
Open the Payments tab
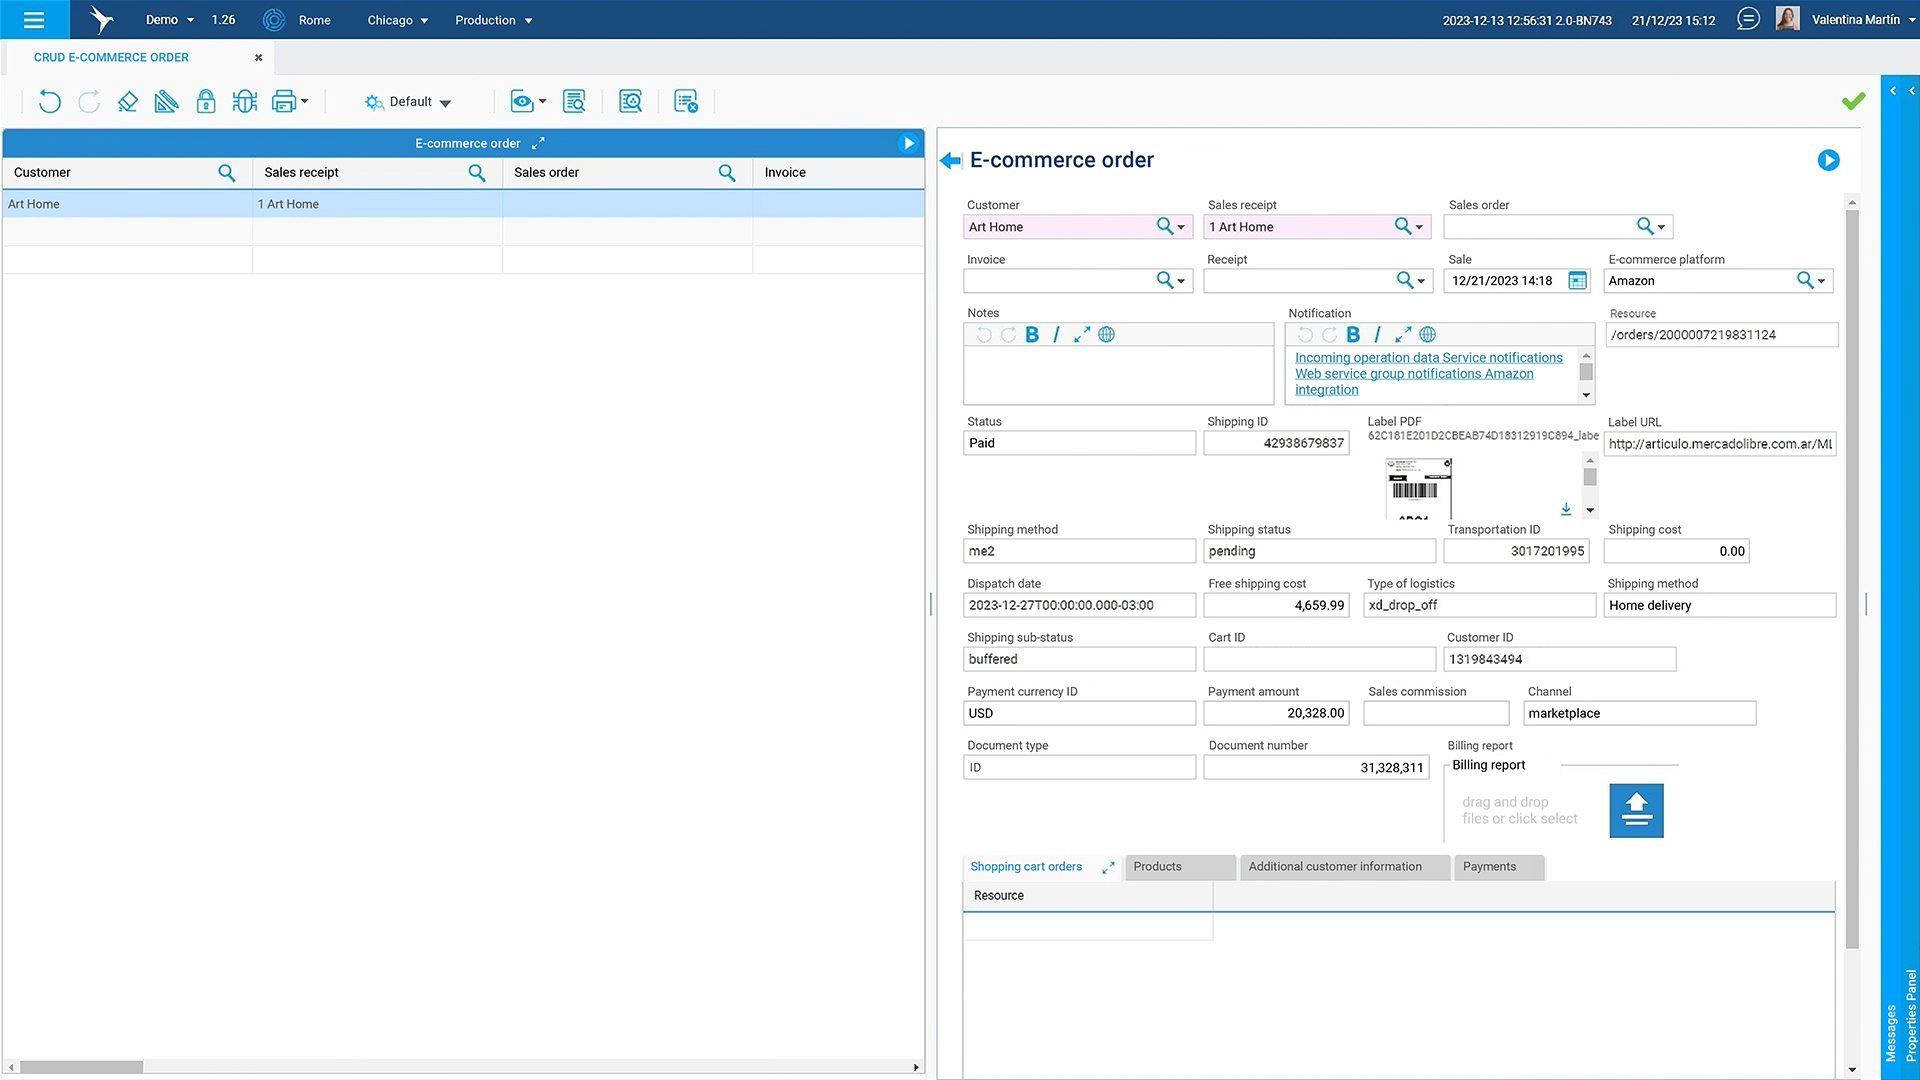point(1489,867)
